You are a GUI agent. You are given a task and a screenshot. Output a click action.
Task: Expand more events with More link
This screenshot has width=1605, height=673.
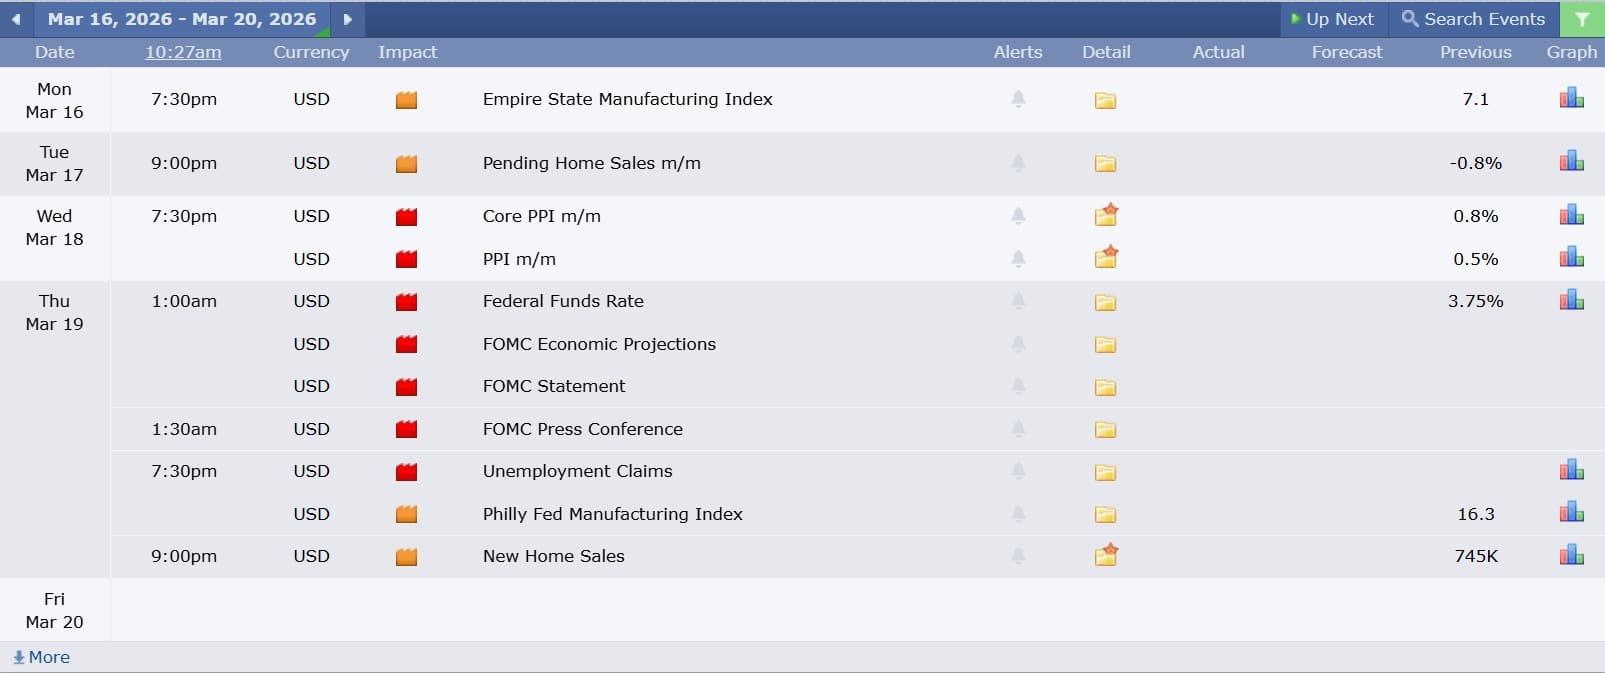pos(42,657)
